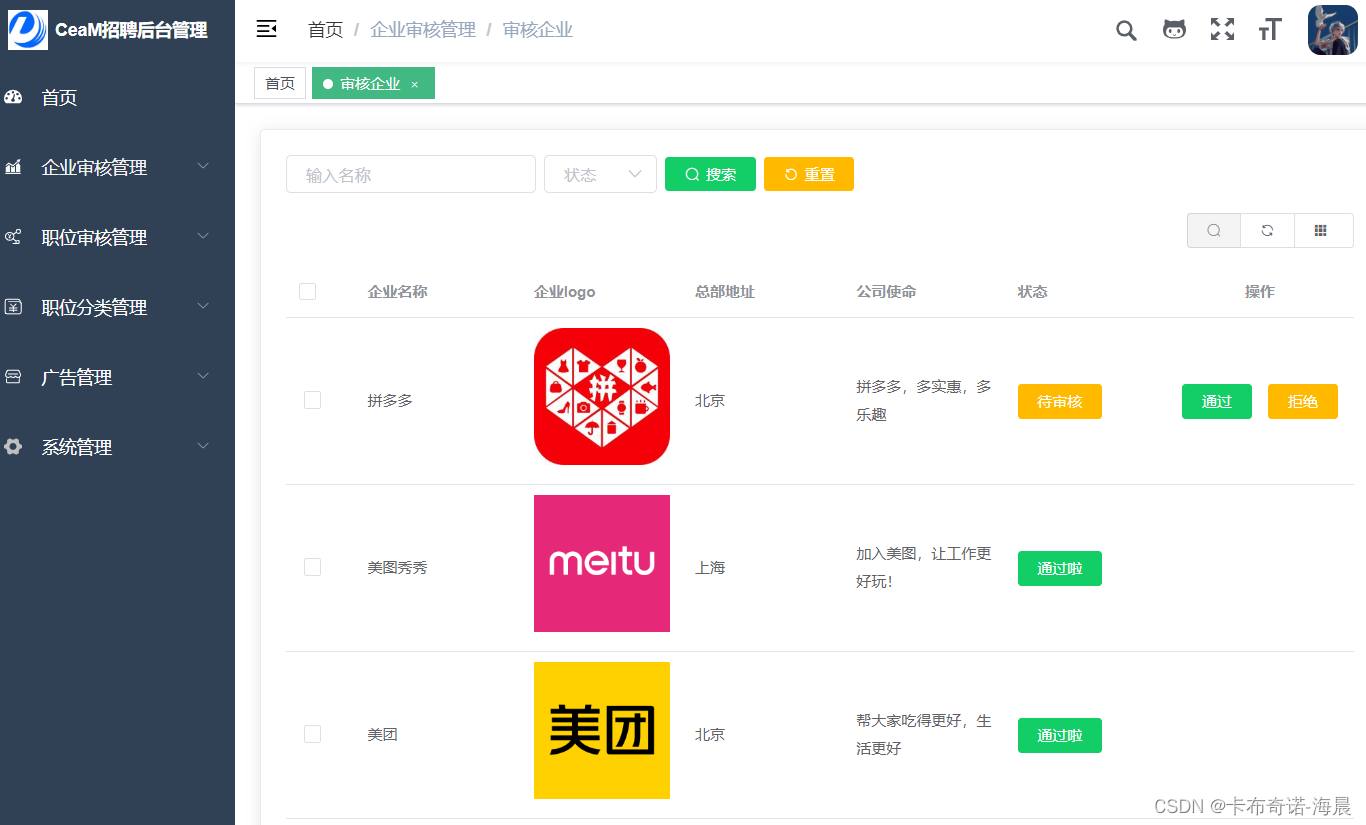Click the 状态 column header

click(x=1033, y=292)
